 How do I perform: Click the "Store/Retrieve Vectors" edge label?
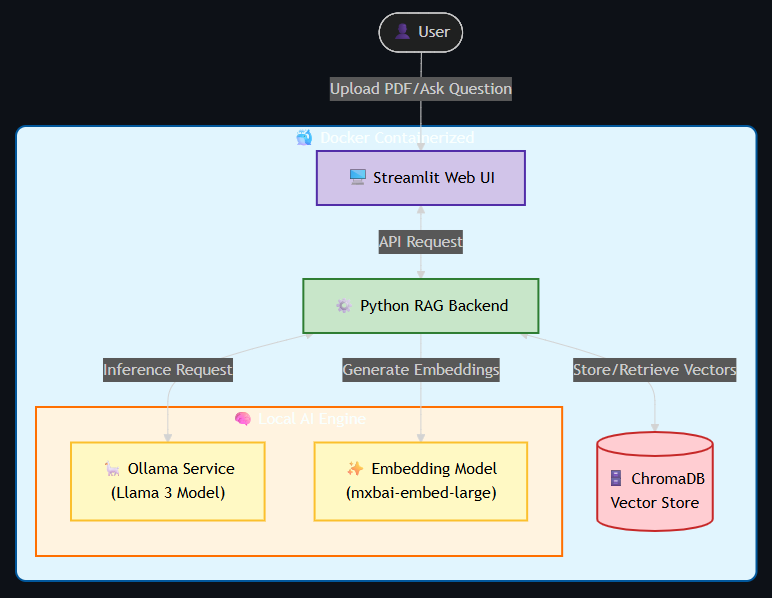[x=655, y=370]
